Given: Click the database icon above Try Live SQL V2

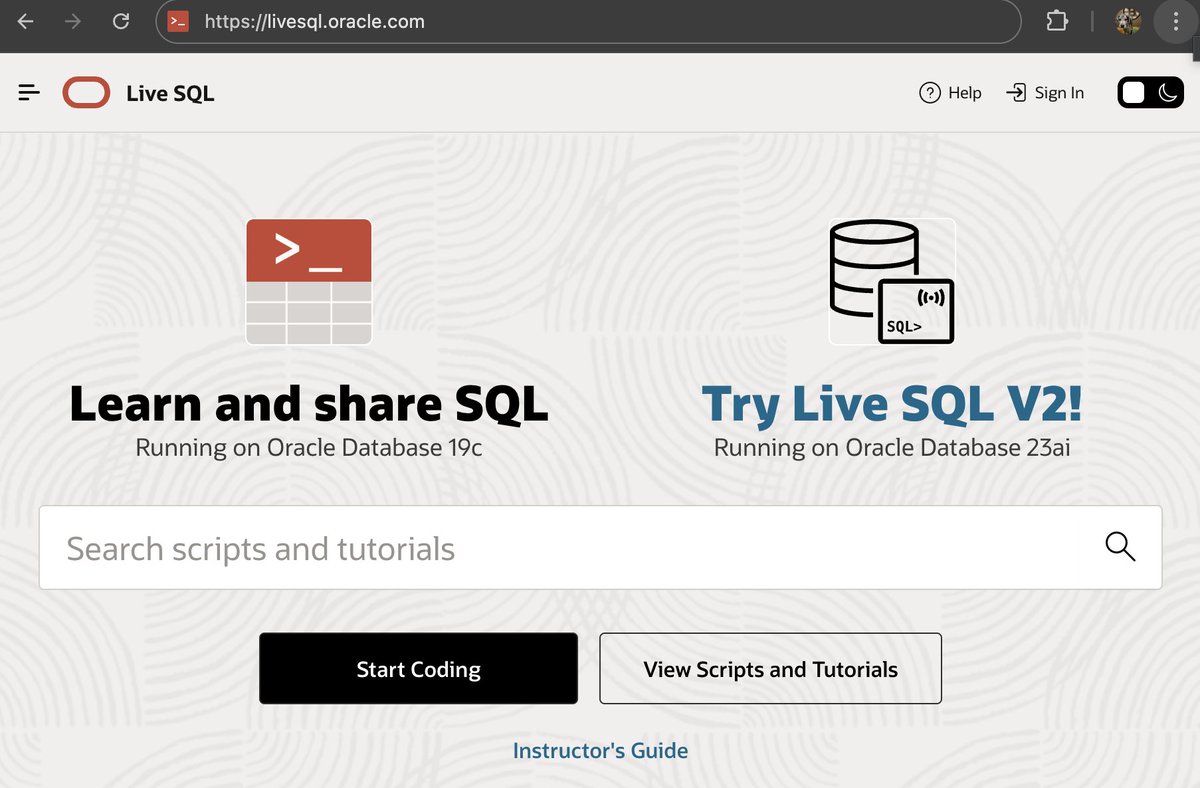Looking at the screenshot, I should [x=890, y=281].
